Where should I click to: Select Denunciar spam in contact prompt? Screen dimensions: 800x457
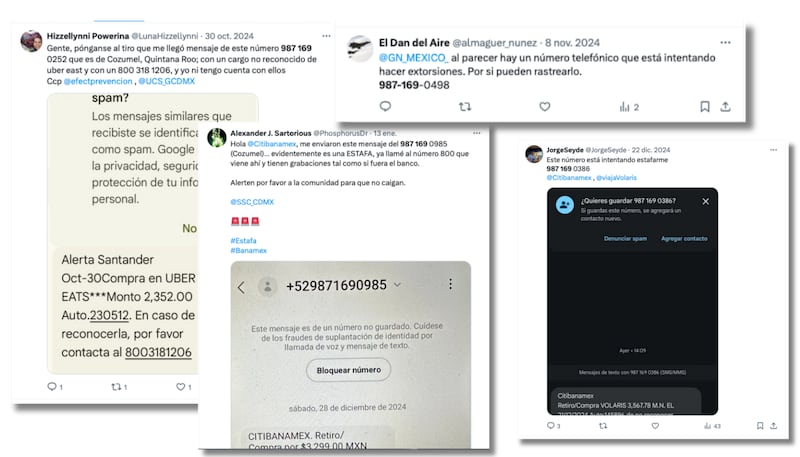click(625, 238)
